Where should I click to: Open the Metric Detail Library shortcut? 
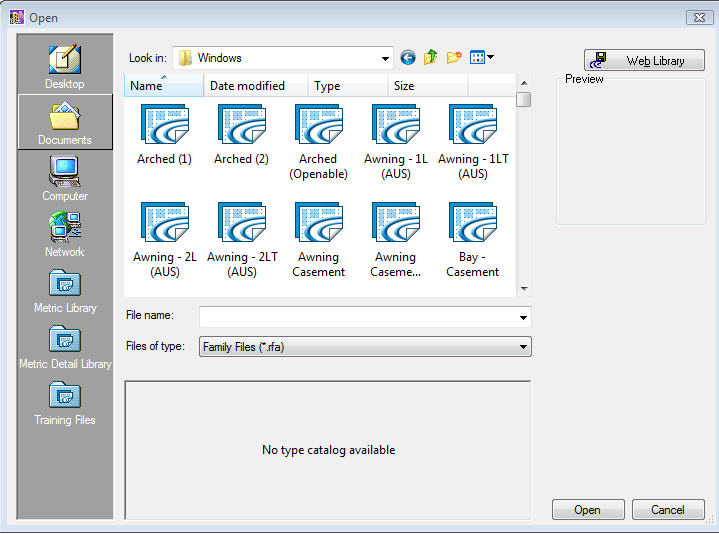point(65,347)
